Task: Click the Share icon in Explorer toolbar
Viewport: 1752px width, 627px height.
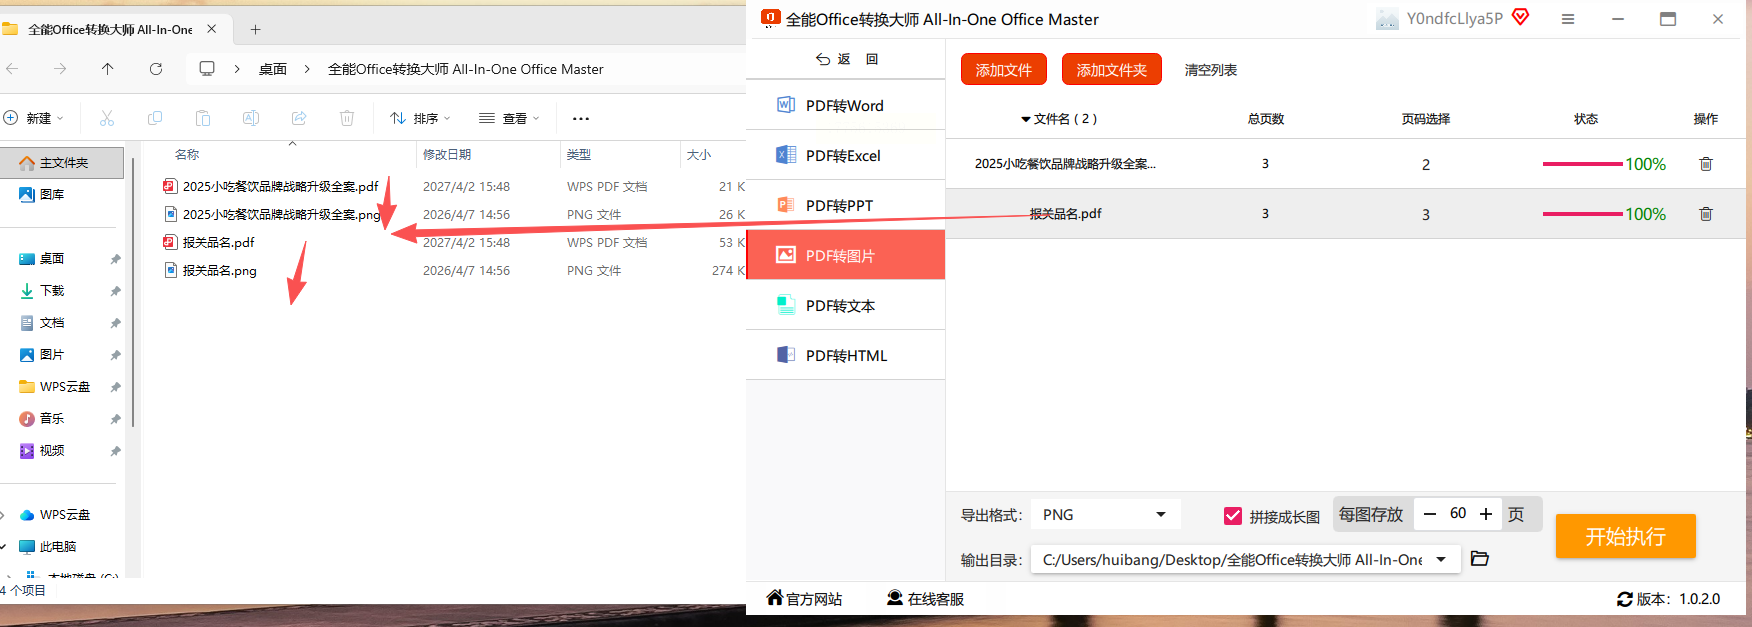Action: [299, 118]
